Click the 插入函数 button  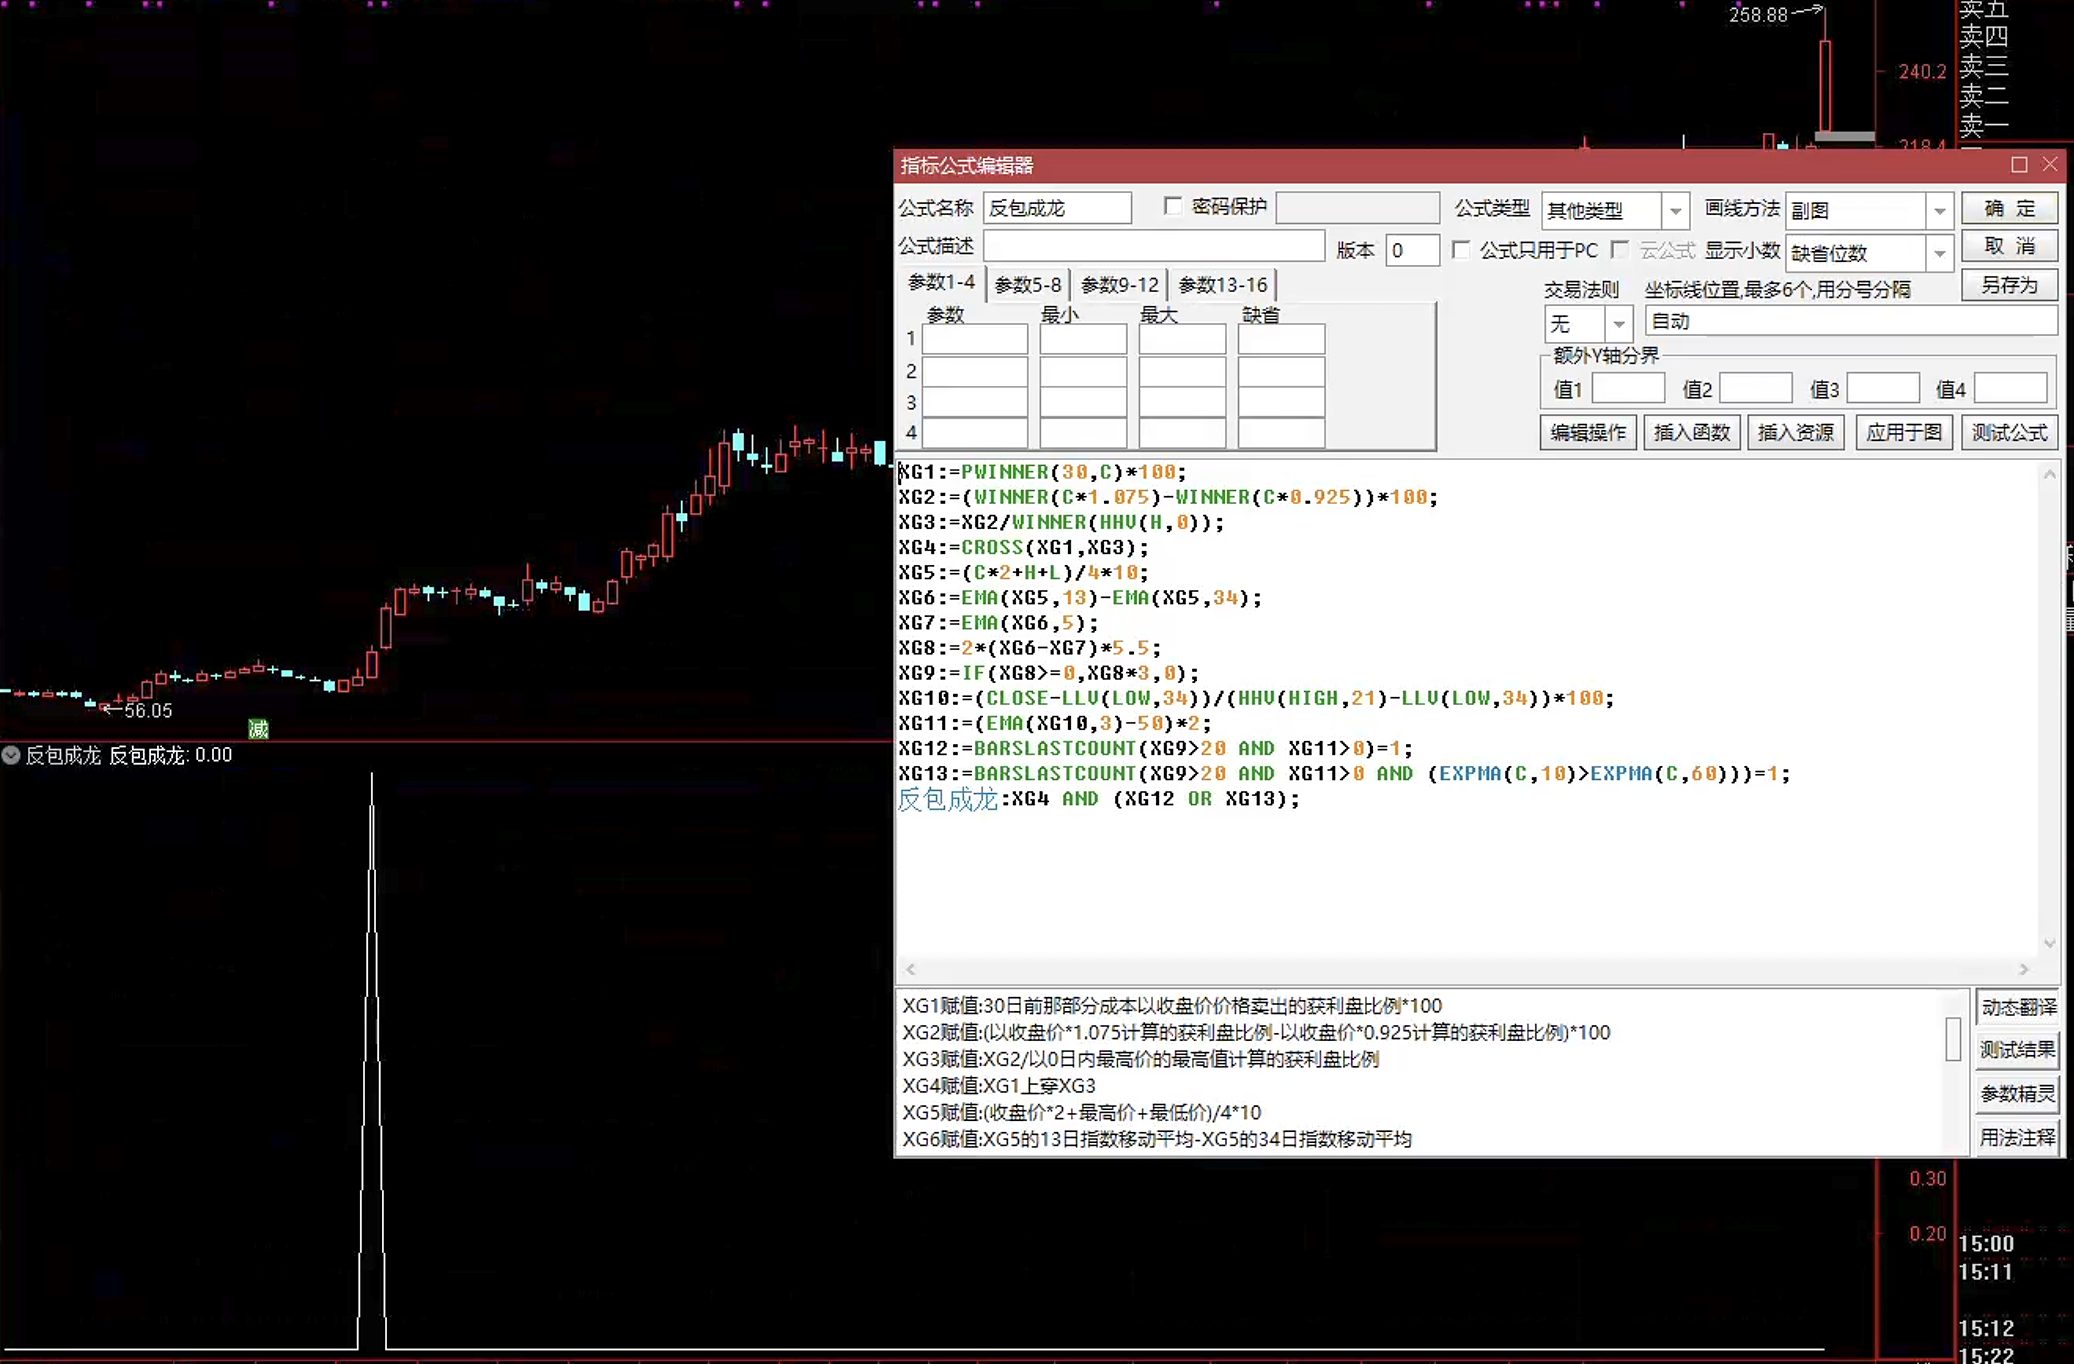click(x=1692, y=432)
